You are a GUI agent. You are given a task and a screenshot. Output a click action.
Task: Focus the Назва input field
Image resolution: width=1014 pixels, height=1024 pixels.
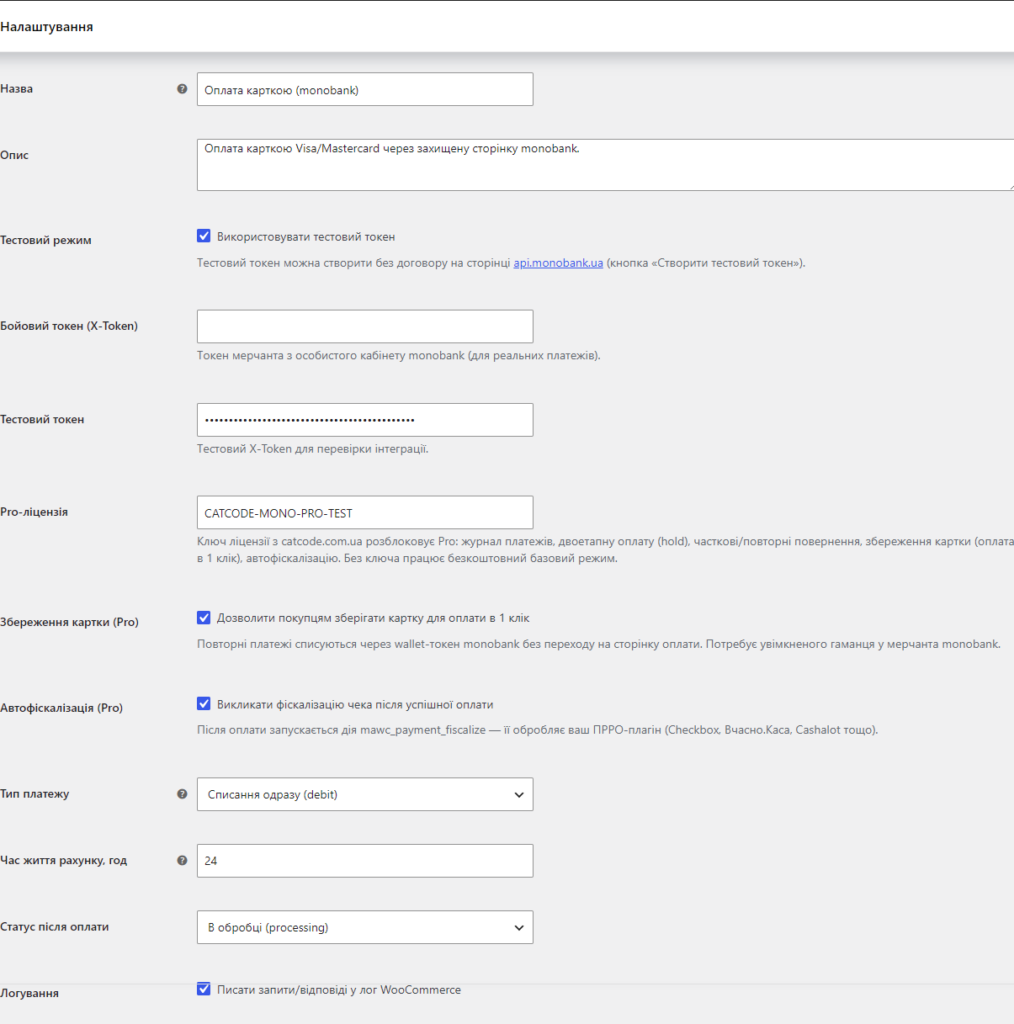click(365, 89)
